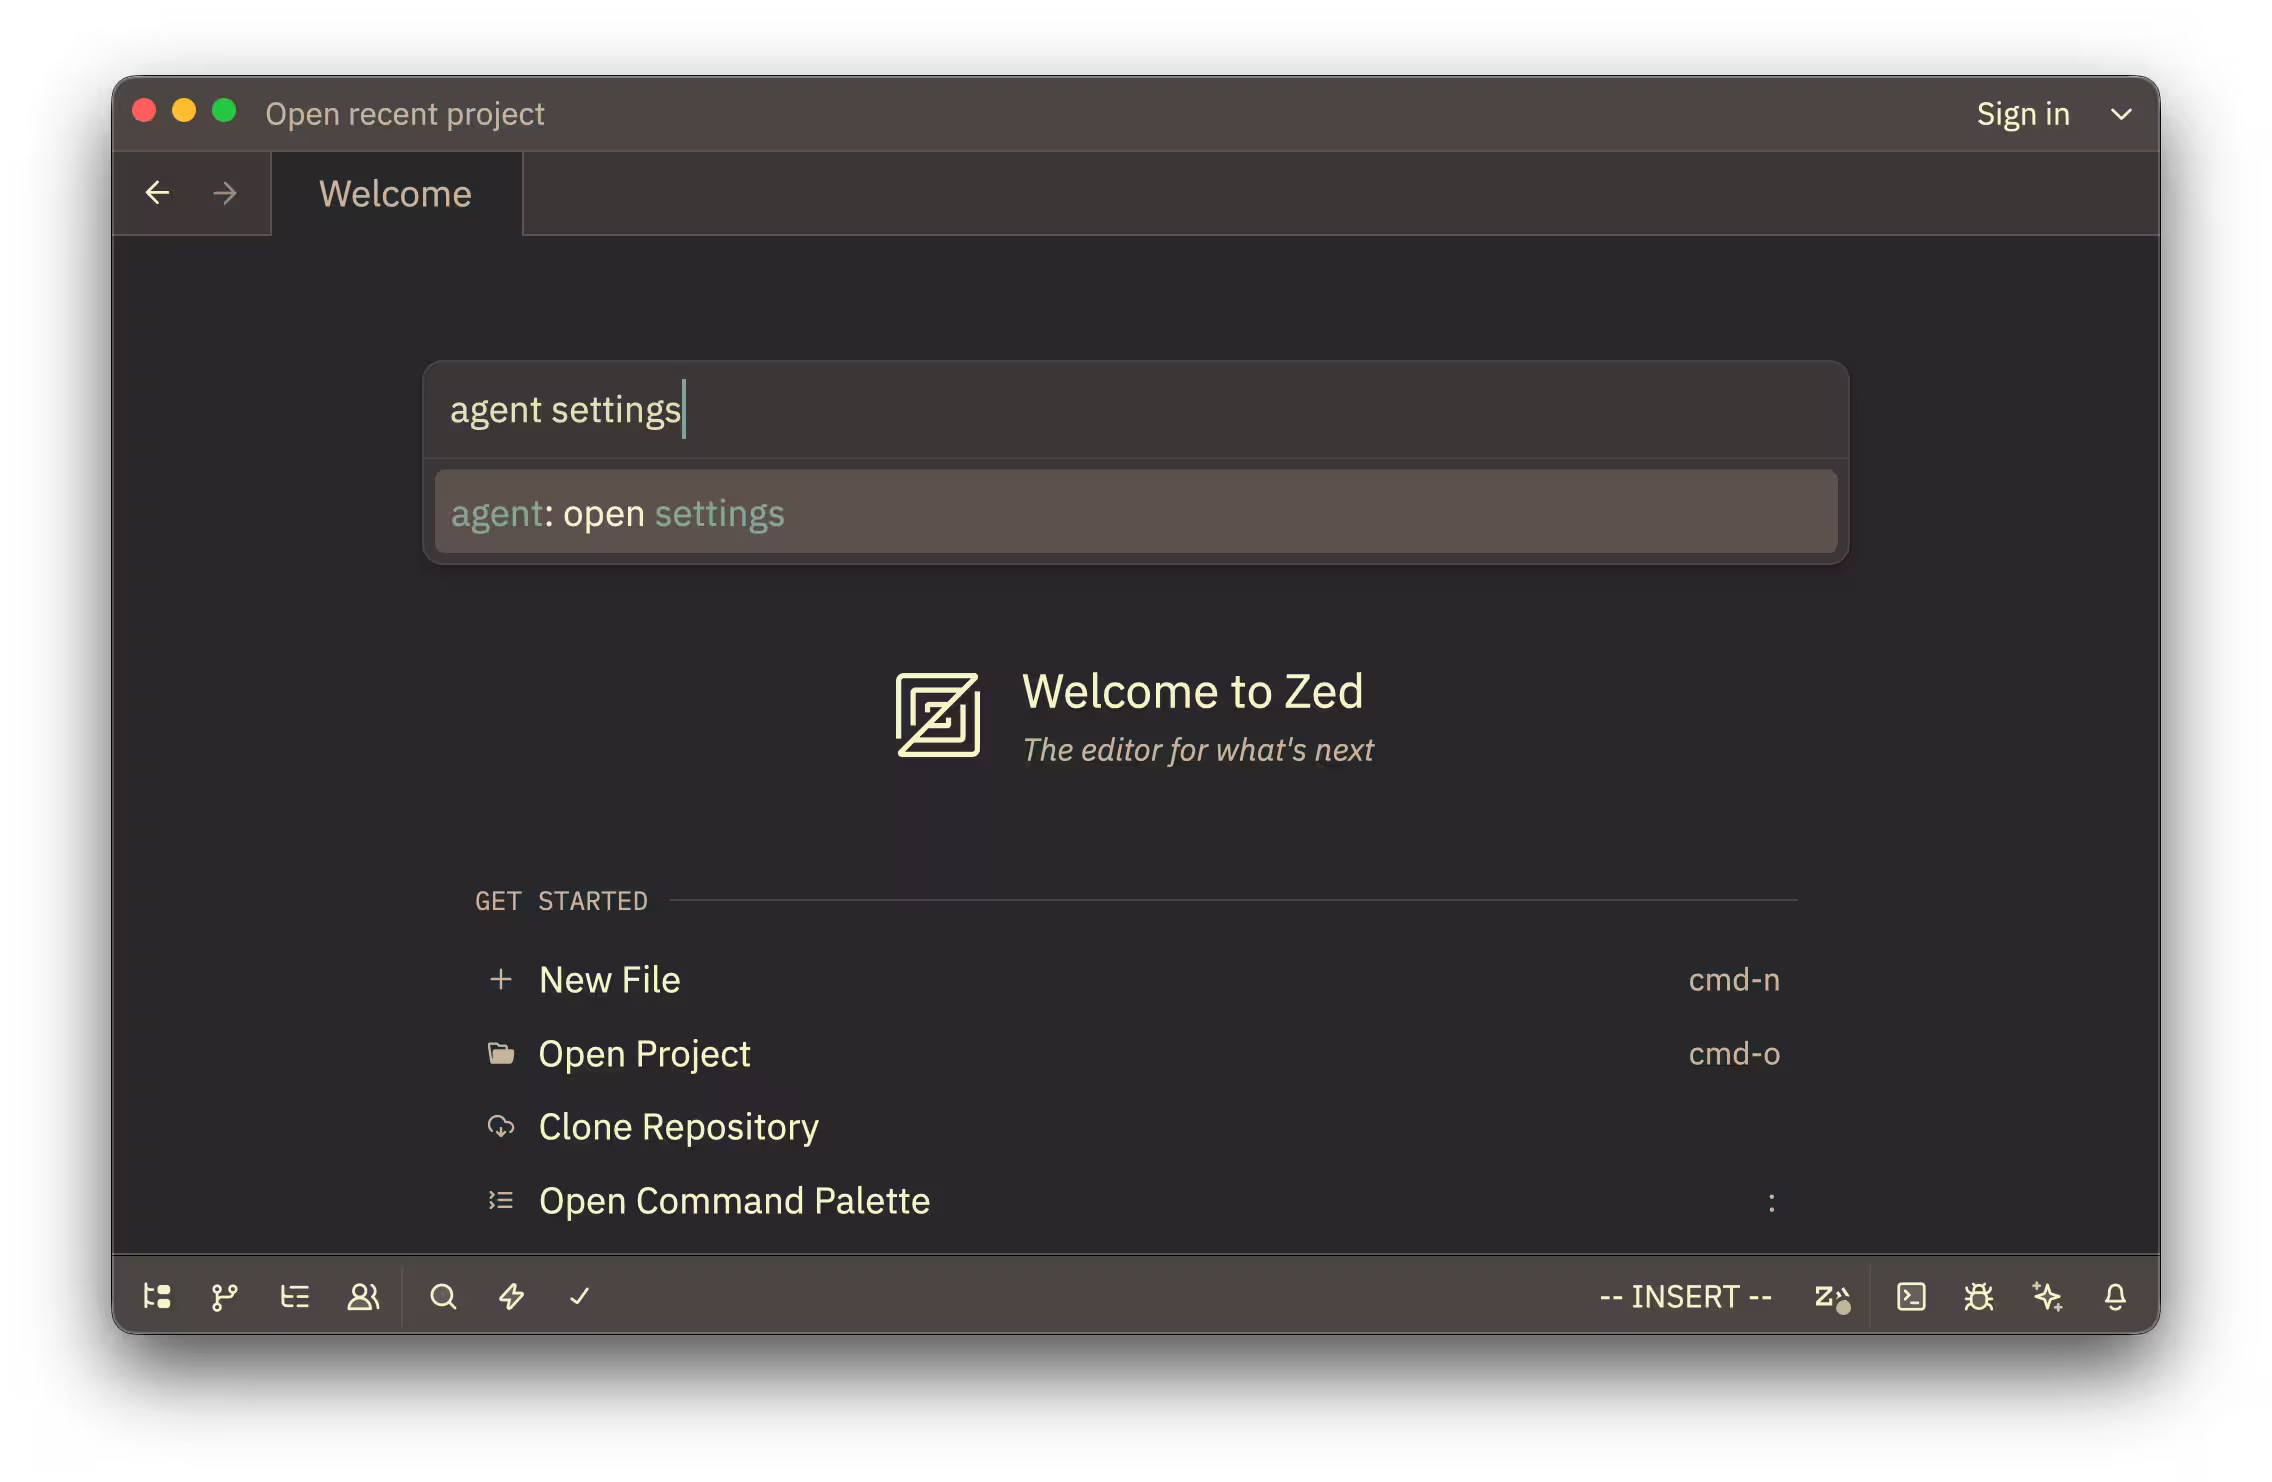This screenshot has height=1482, width=2272.
Task: Click the lightning quick-action icon
Action: (x=512, y=1296)
